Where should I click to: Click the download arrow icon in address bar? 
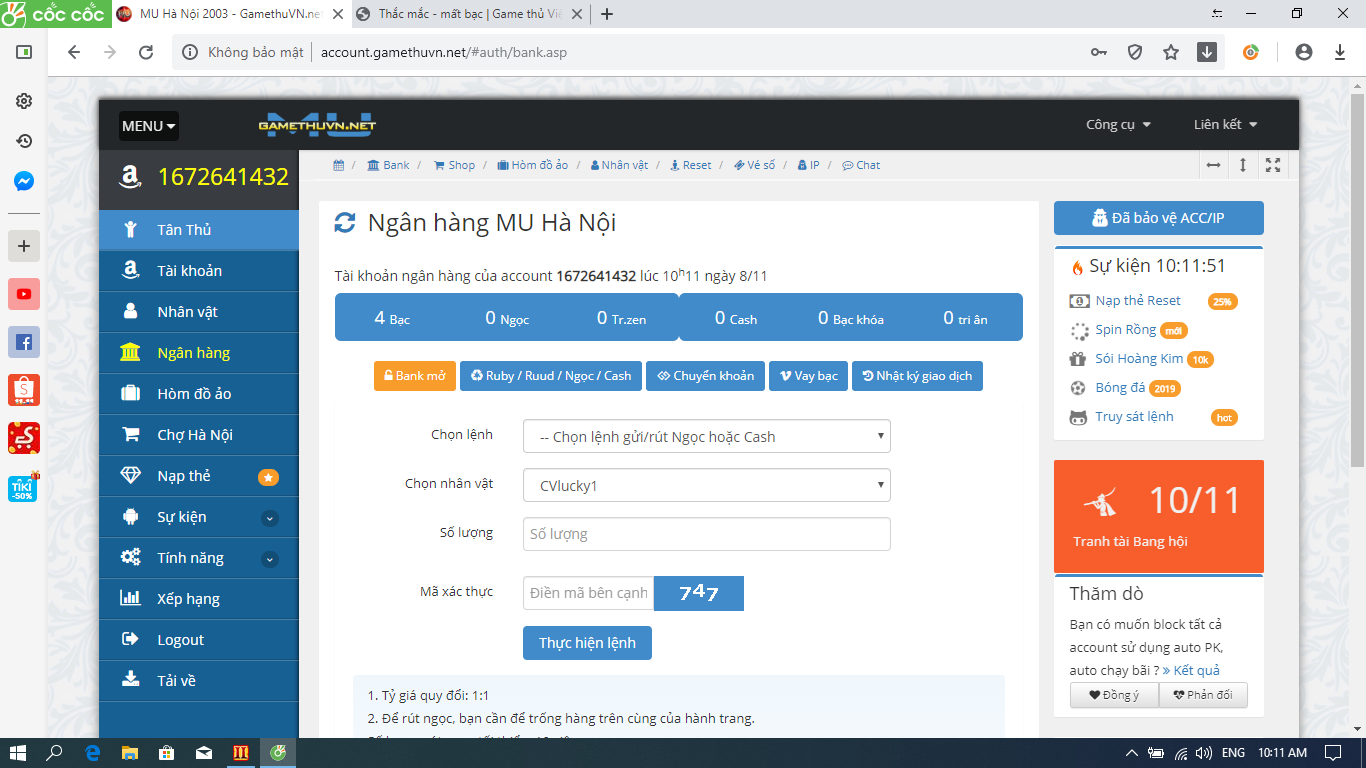coord(1207,53)
